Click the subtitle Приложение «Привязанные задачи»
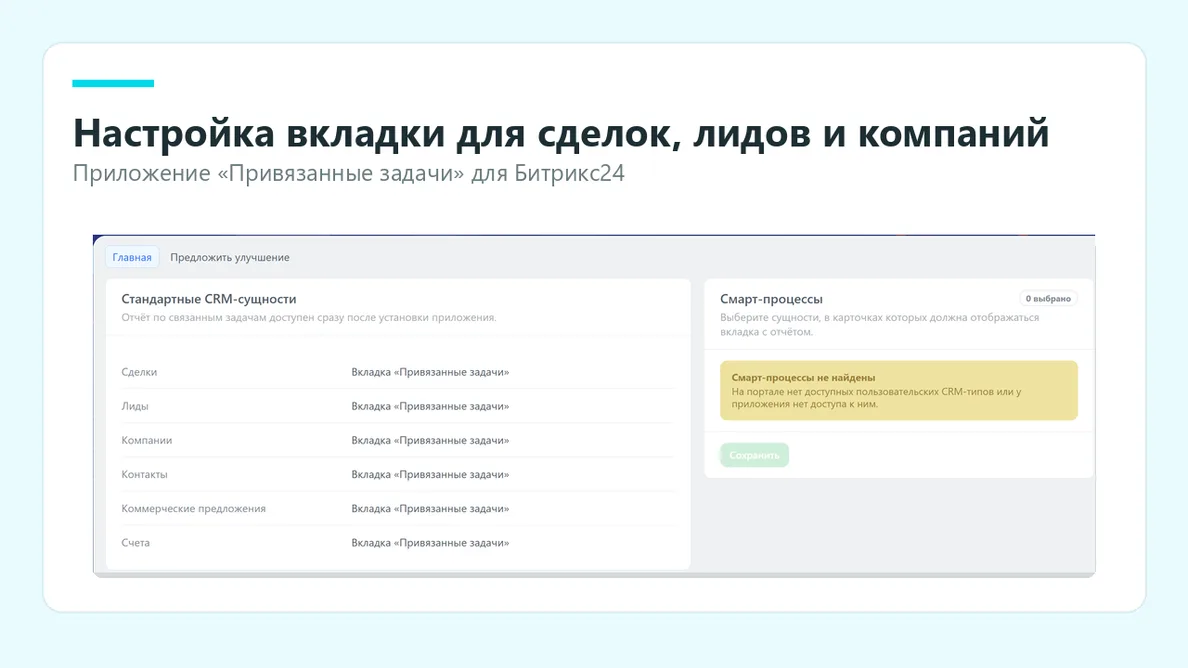This screenshot has height=668, width=1188. pyautogui.click(x=349, y=173)
